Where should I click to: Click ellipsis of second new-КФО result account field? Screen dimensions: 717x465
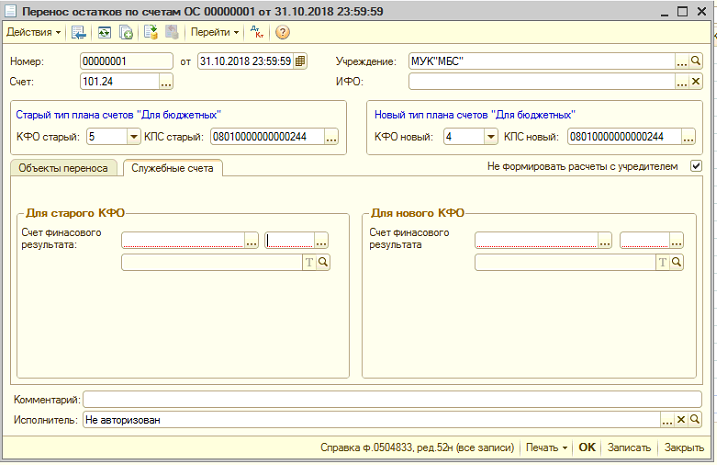pos(676,241)
